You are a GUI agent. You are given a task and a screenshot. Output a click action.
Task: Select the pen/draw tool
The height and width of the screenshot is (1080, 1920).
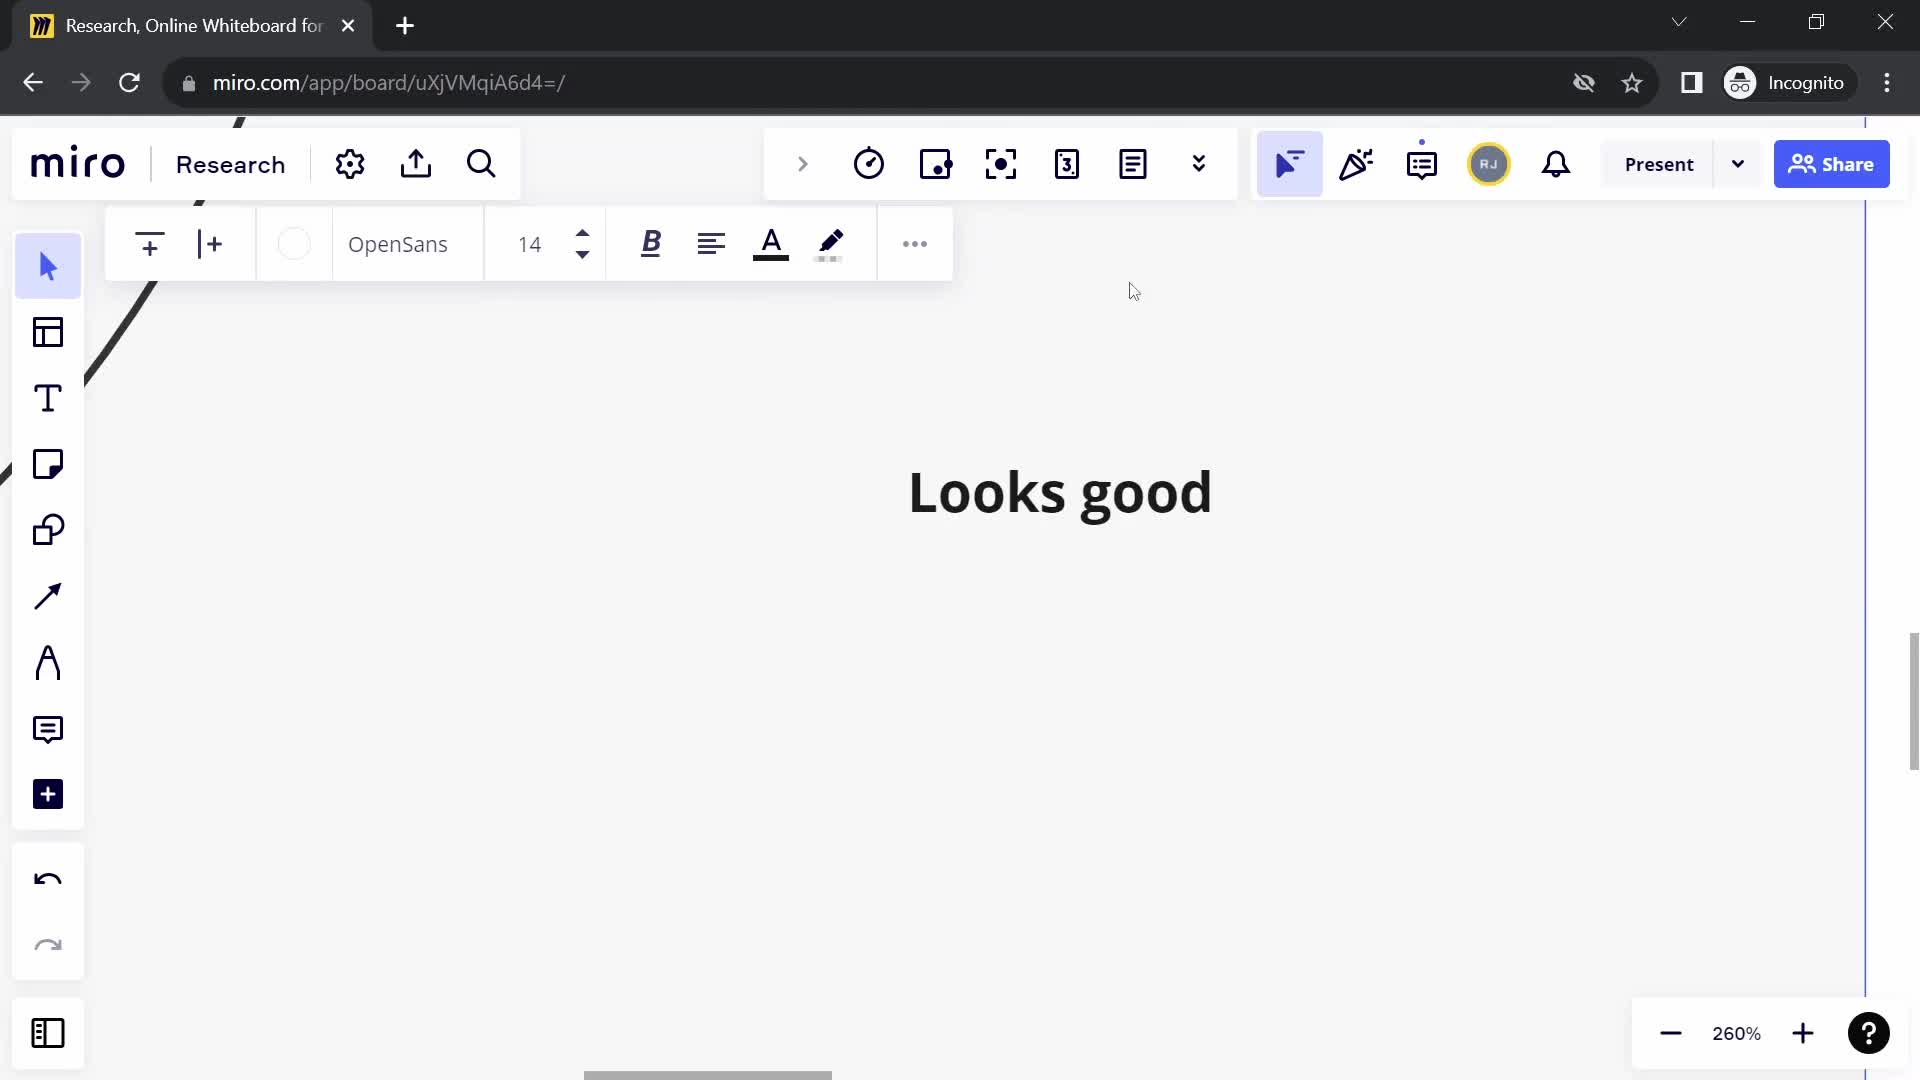(x=47, y=663)
